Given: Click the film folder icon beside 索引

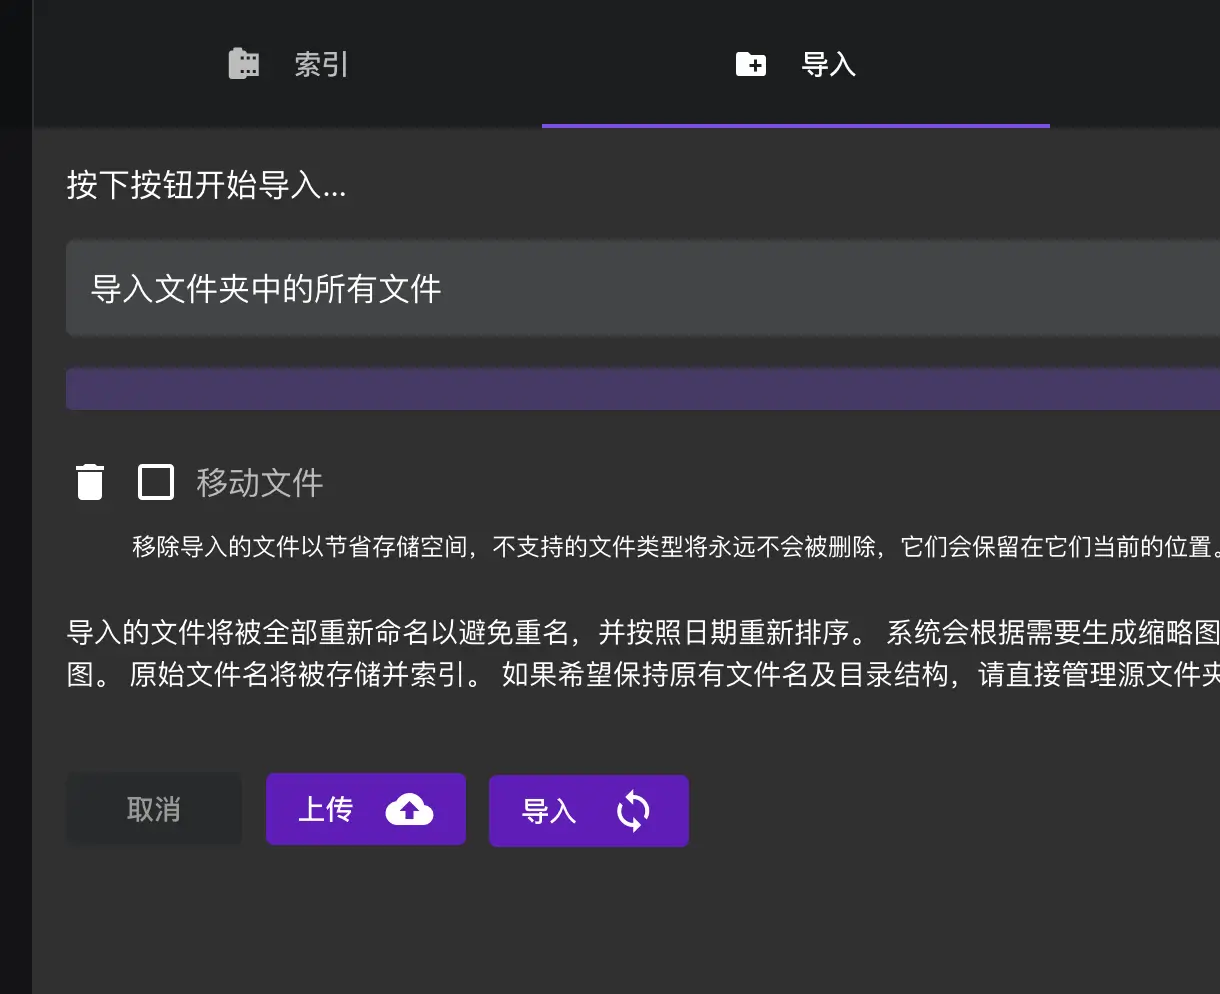Looking at the screenshot, I should point(244,64).
